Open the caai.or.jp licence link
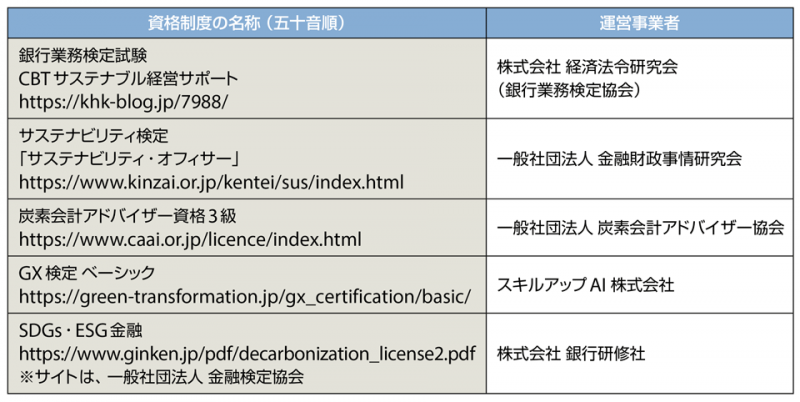The width and height of the screenshot is (800, 402). [x=190, y=239]
